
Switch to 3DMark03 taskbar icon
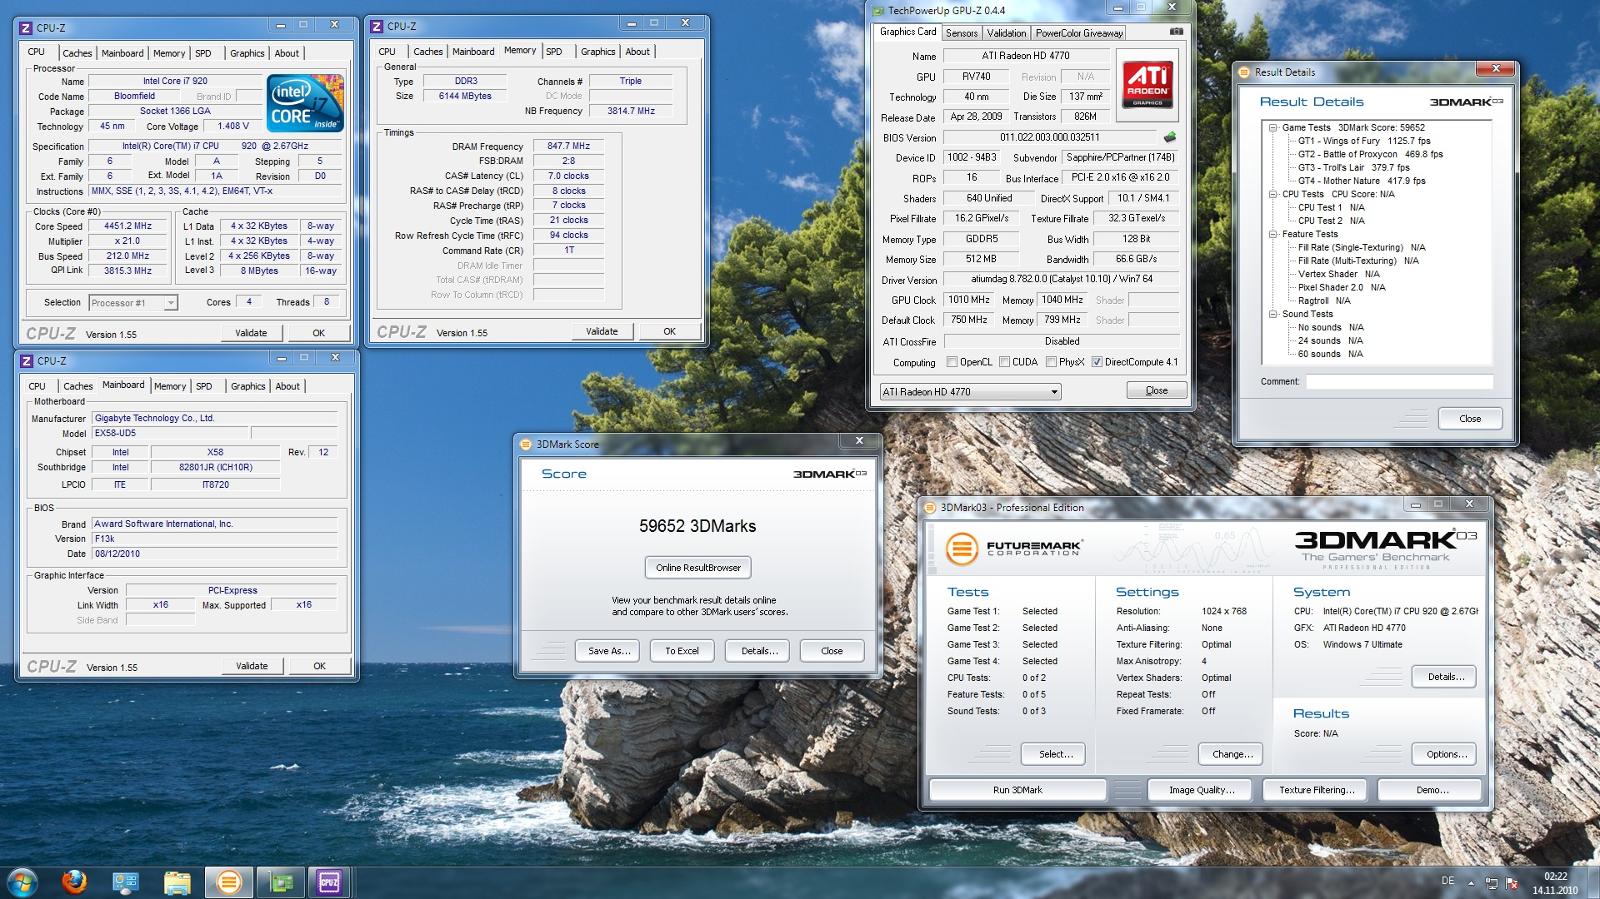pos(229,882)
